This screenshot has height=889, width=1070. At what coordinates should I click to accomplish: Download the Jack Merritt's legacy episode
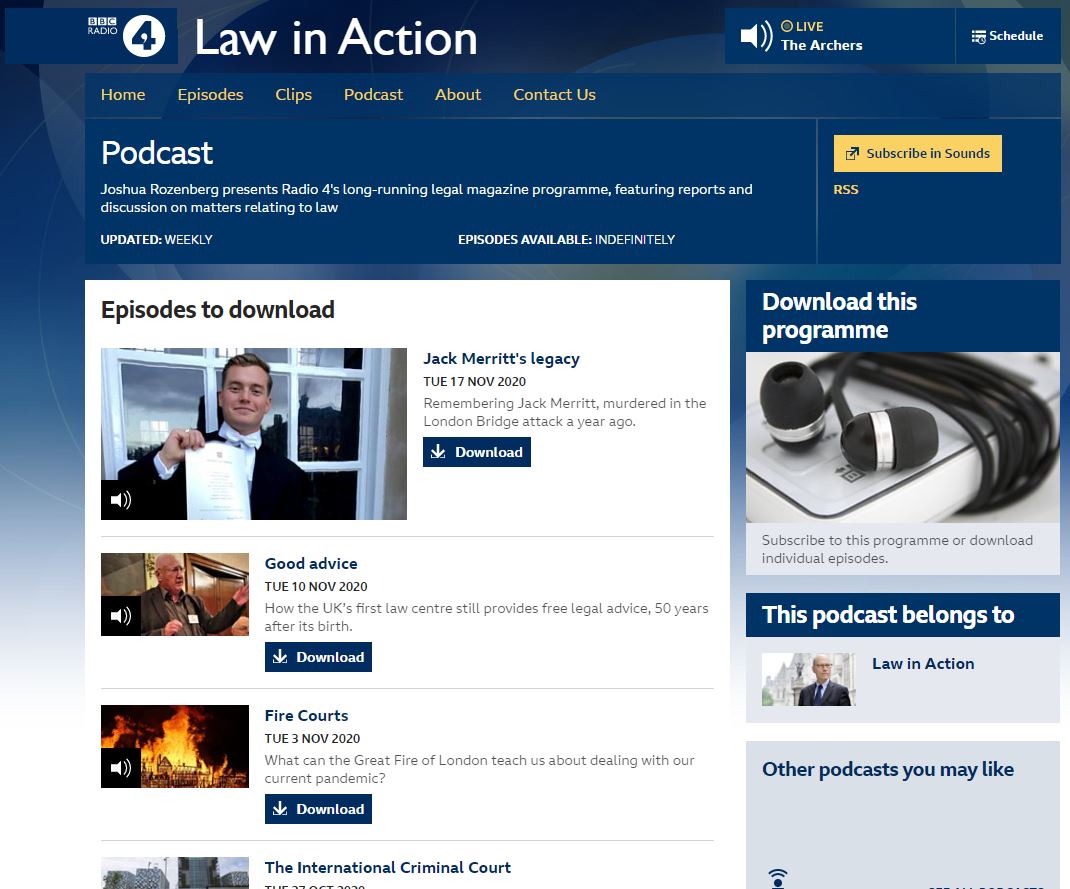point(477,452)
